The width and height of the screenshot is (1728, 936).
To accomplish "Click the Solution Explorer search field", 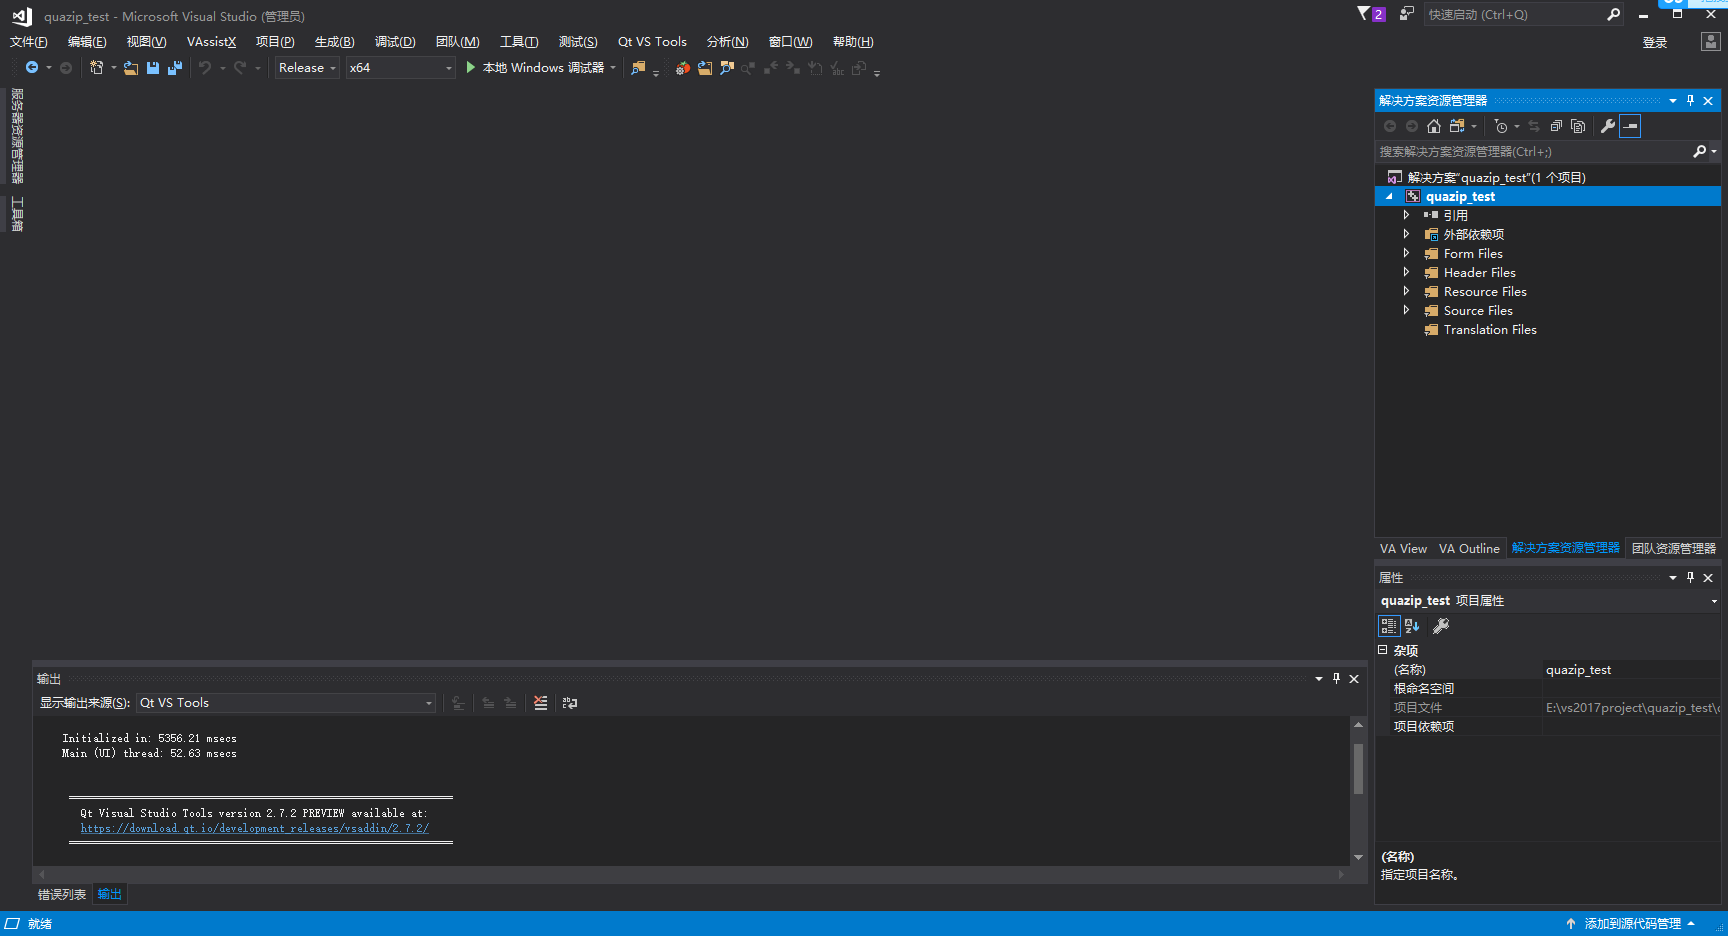I will [x=1533, y=152].
